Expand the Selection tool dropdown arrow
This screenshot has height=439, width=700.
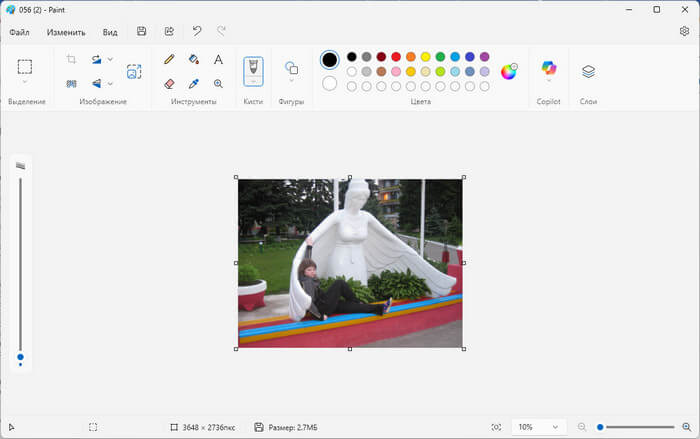(25, 82)
